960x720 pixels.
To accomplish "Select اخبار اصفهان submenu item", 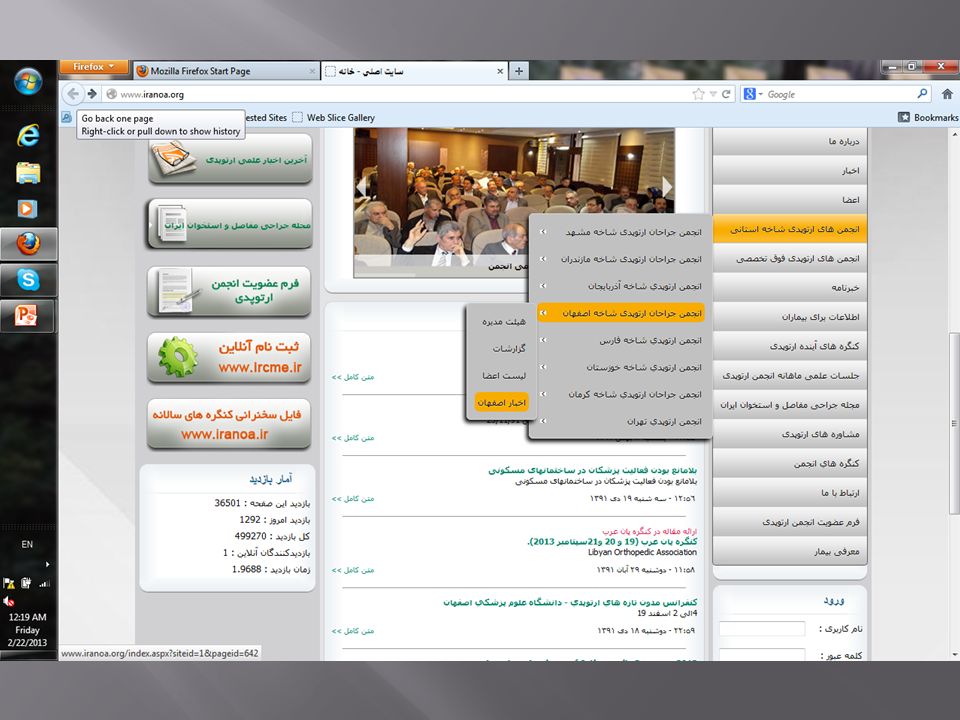I will [x=501, y=402].
